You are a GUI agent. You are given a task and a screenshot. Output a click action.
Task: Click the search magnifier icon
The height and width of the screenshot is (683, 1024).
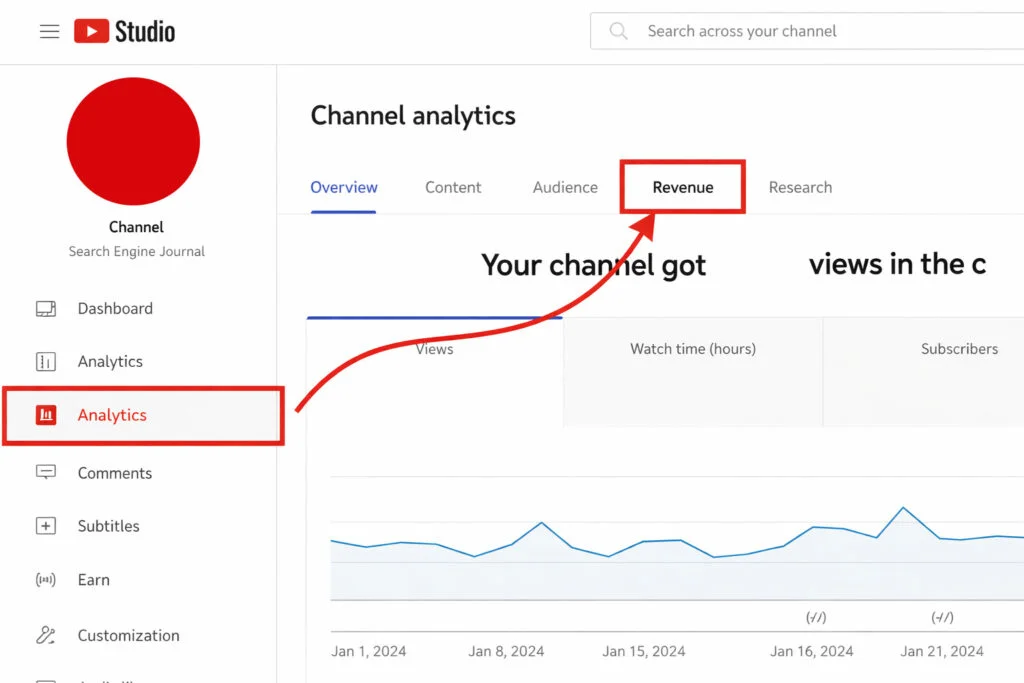619,32
